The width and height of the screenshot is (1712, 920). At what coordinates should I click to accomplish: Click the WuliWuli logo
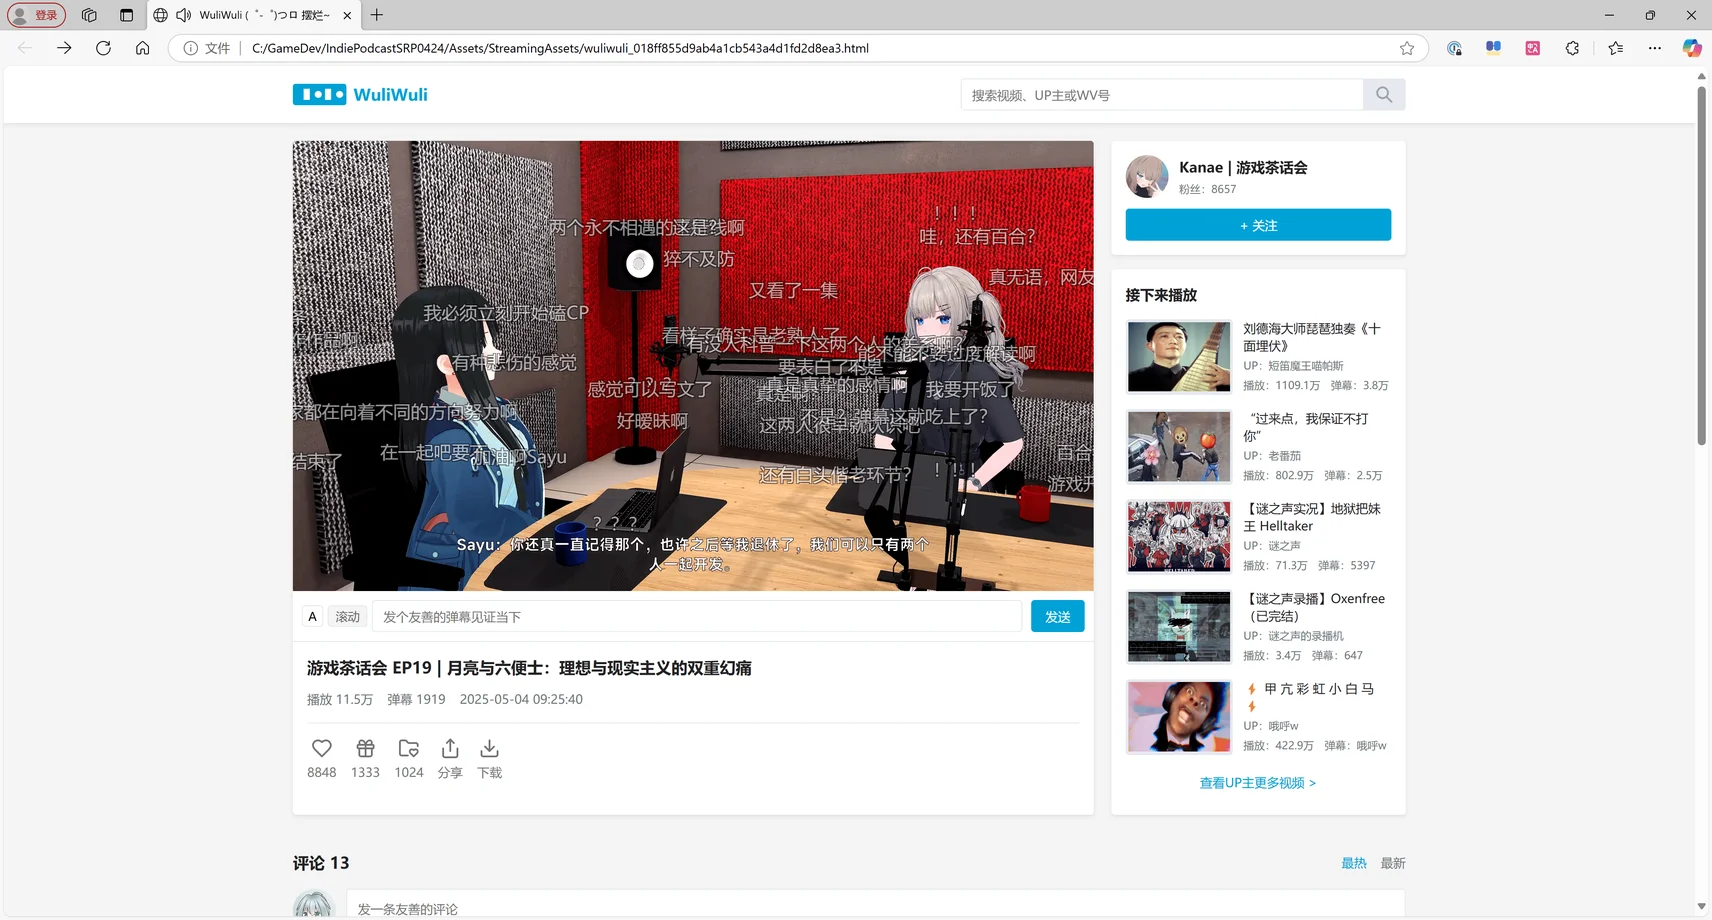[x=360, y=94]
